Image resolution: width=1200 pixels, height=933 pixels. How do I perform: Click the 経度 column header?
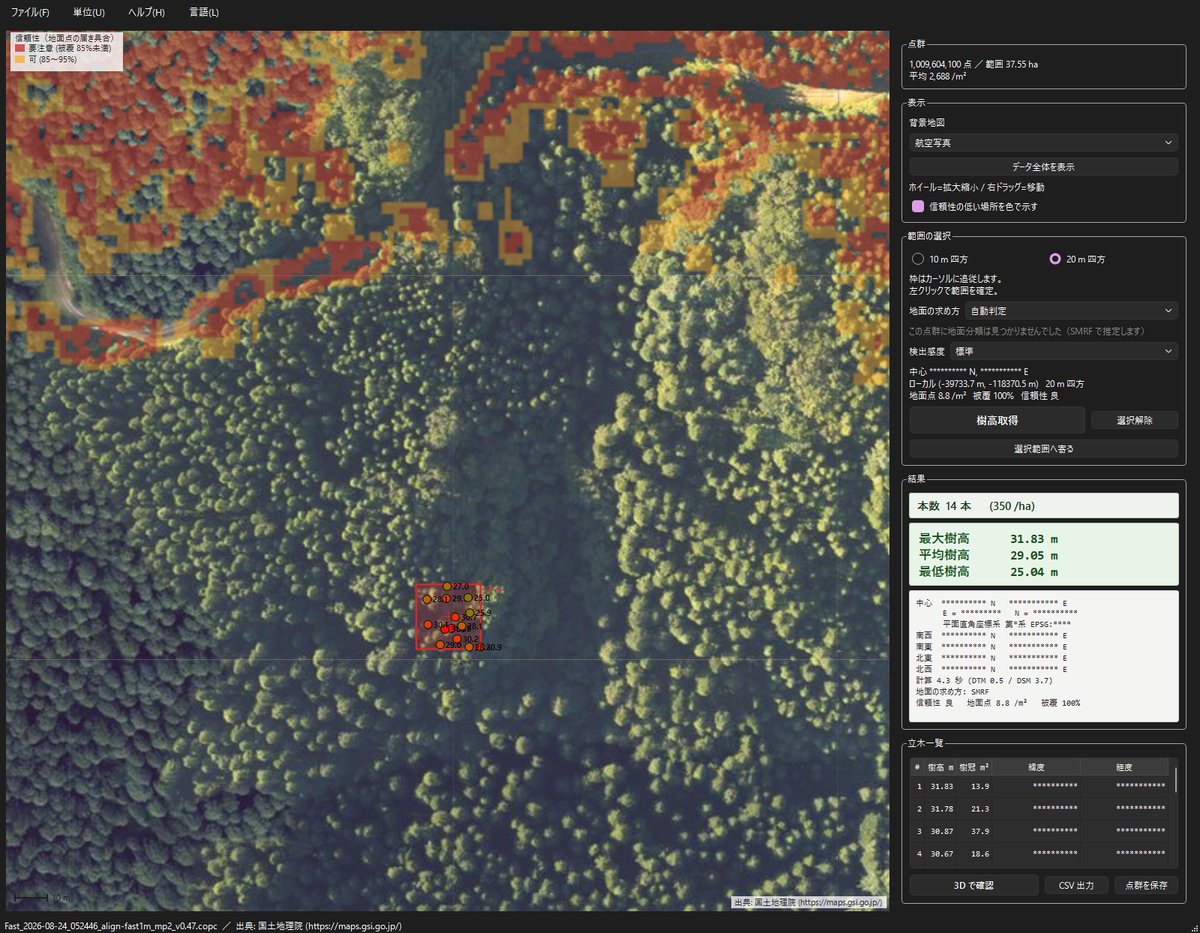[1124, 767]
